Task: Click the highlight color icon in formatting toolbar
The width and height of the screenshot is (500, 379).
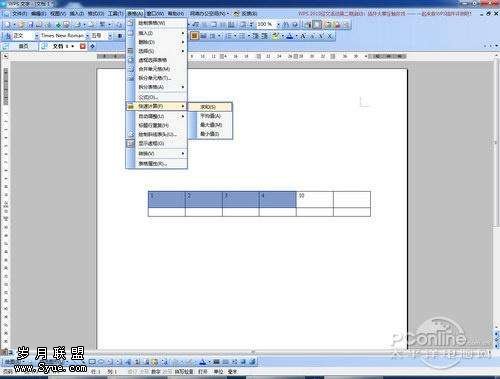Action: [x=275, y=36]
